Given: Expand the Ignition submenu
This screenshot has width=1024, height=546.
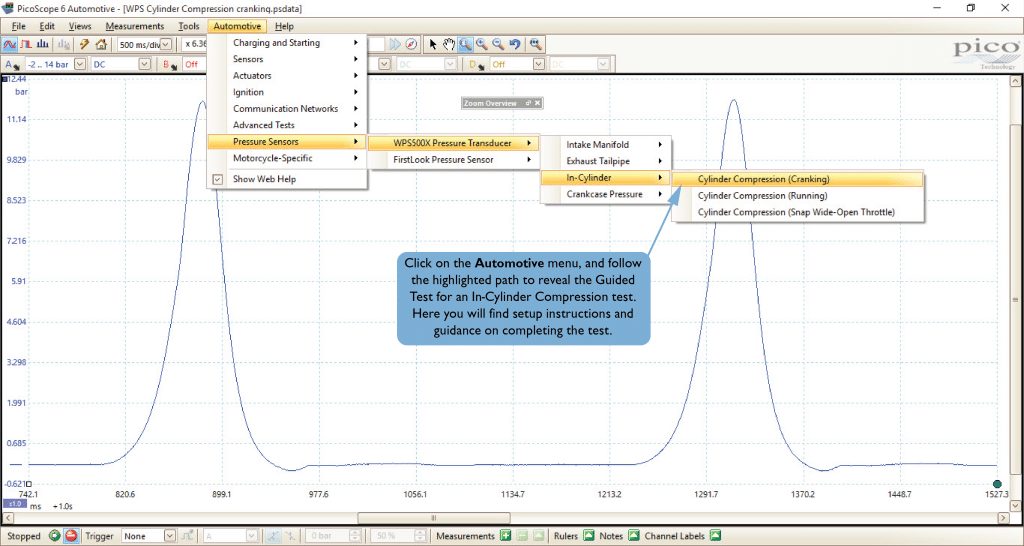Looking at the screenshot, I should tap(287, 92).
